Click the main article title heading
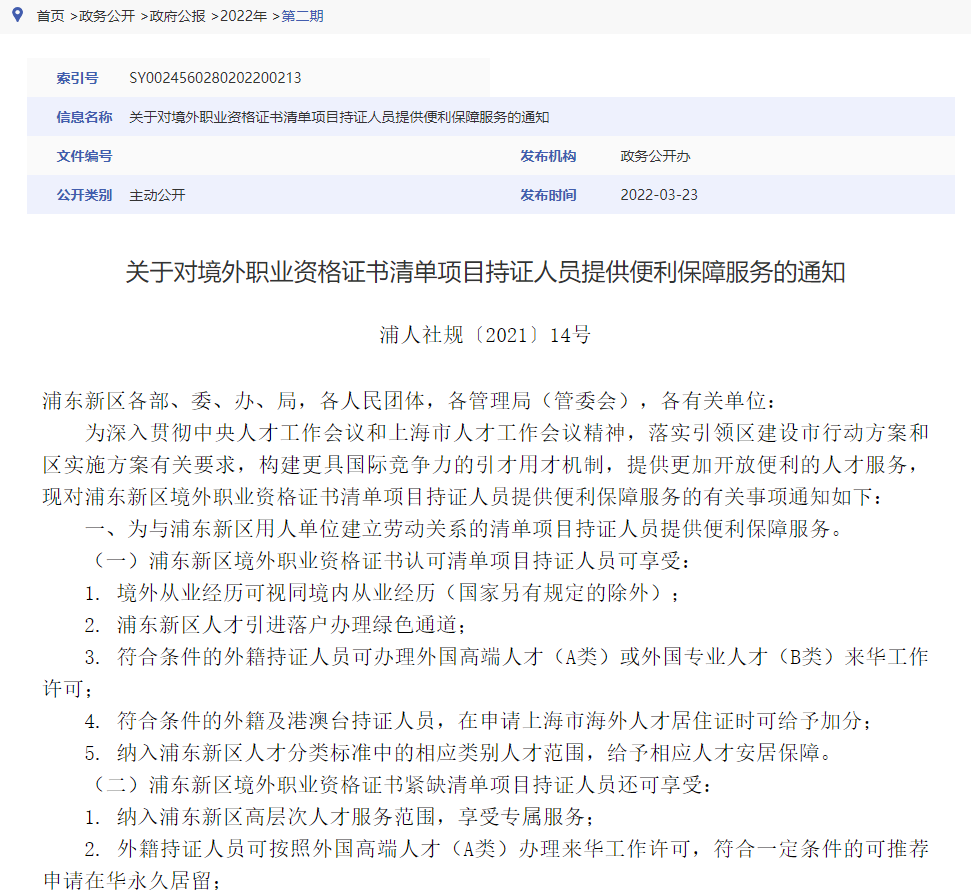The width and height of the screenshot is (971, 891). coord(486,272)
